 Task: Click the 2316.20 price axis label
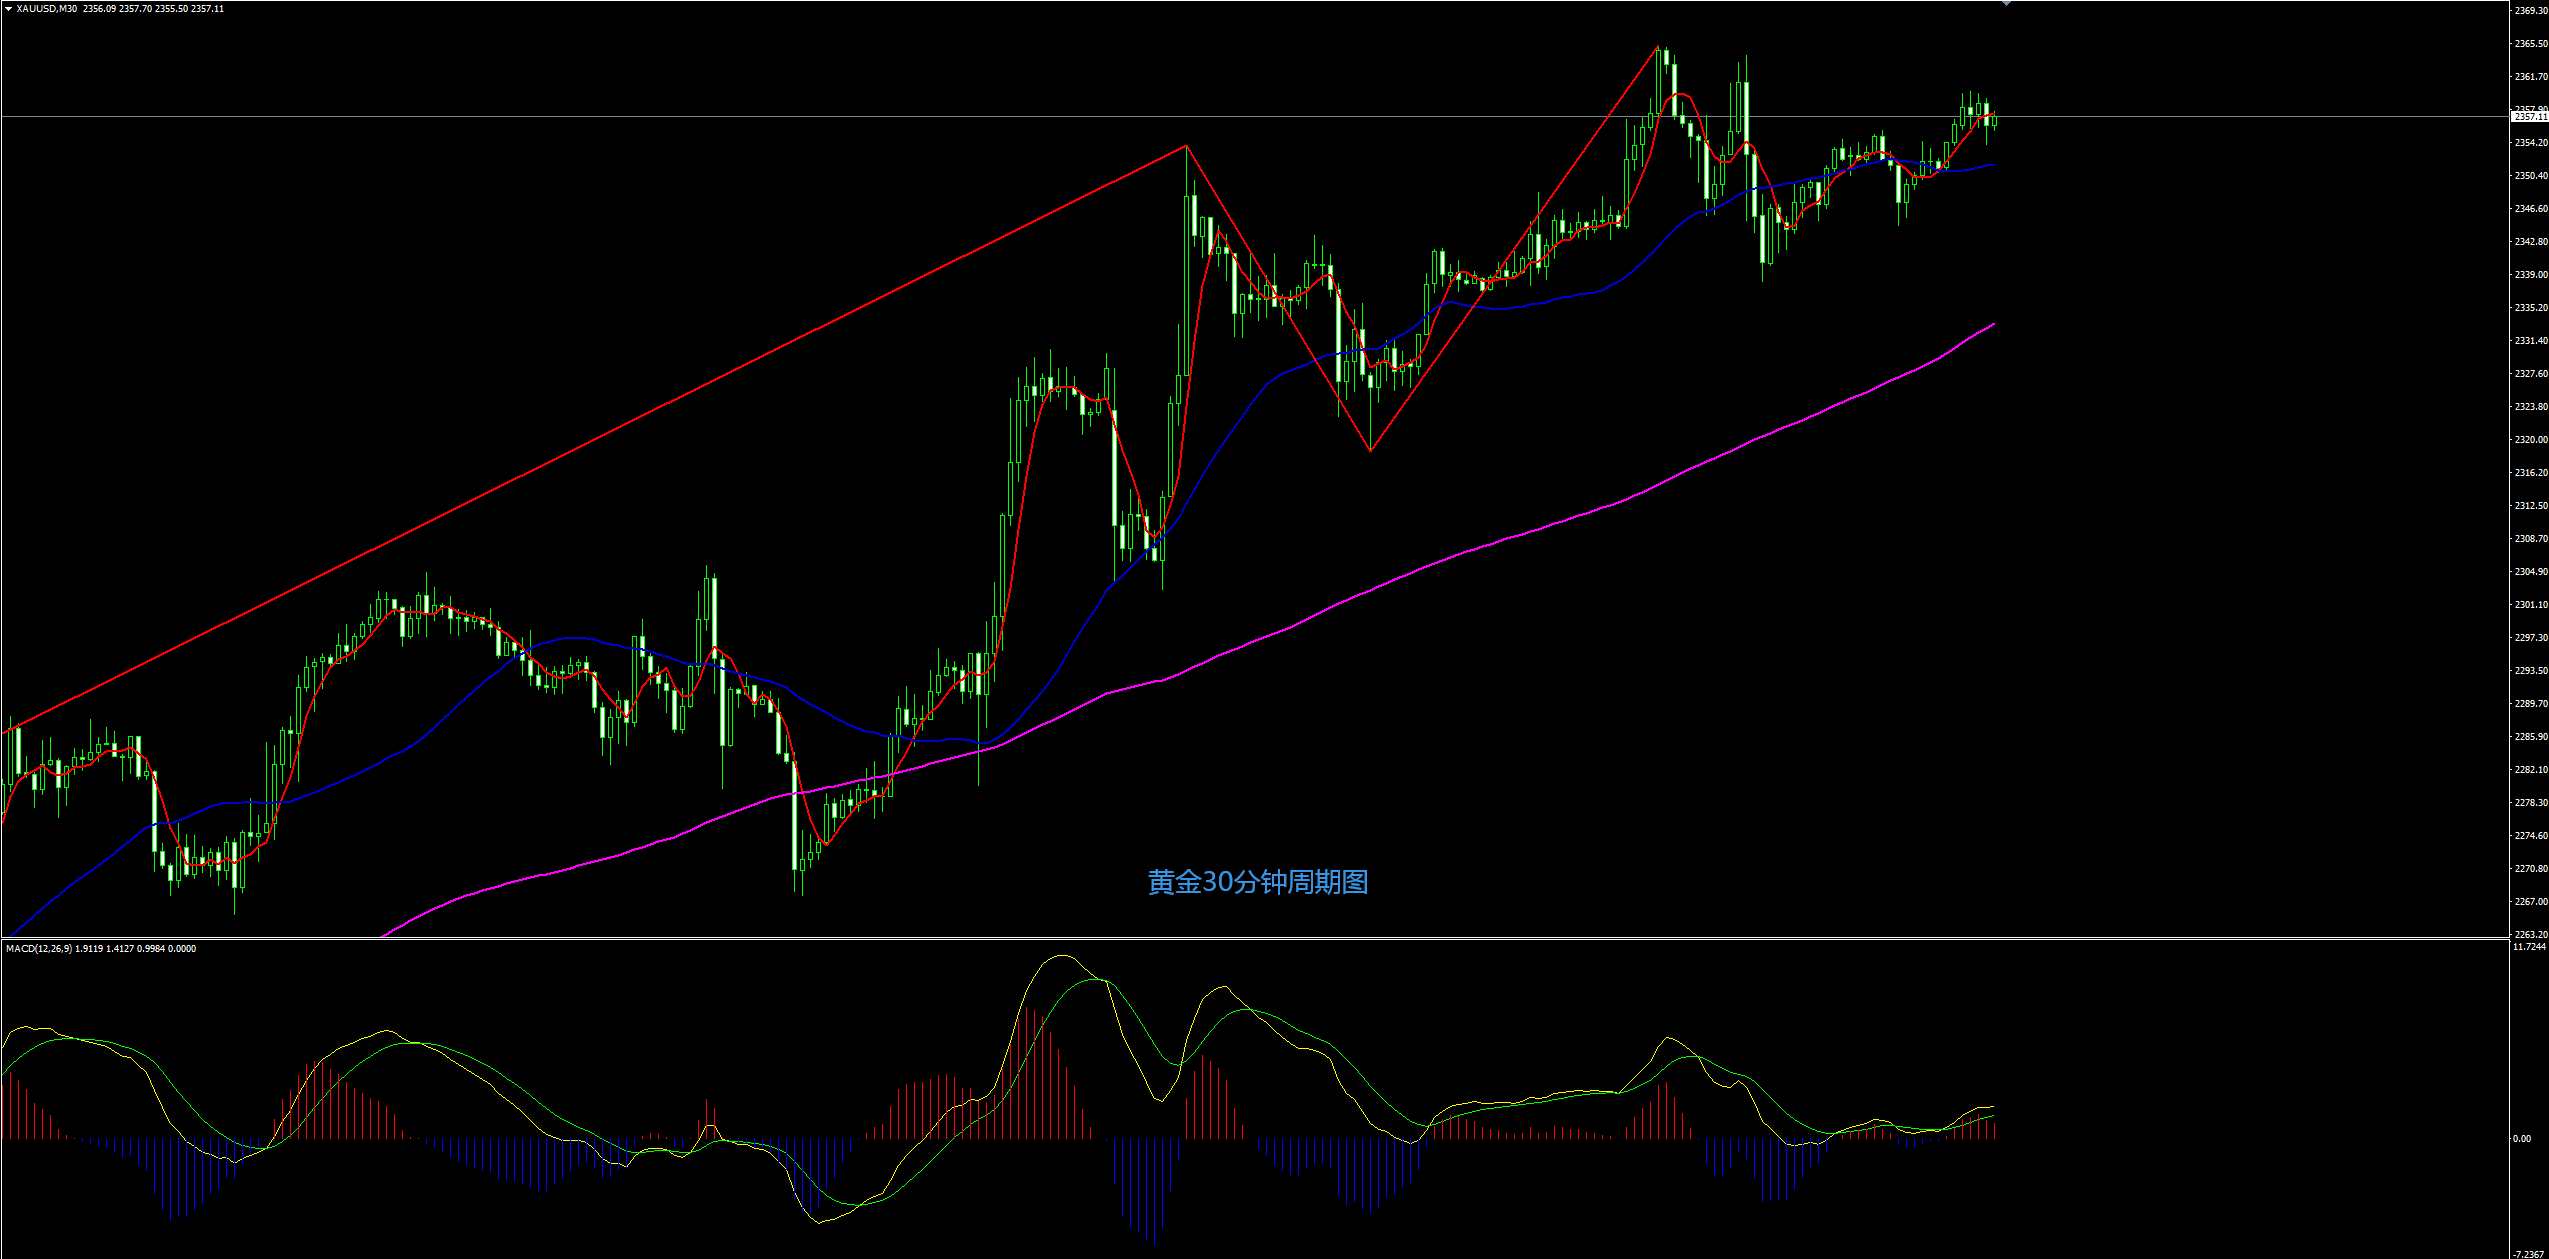click(2530, 473)
